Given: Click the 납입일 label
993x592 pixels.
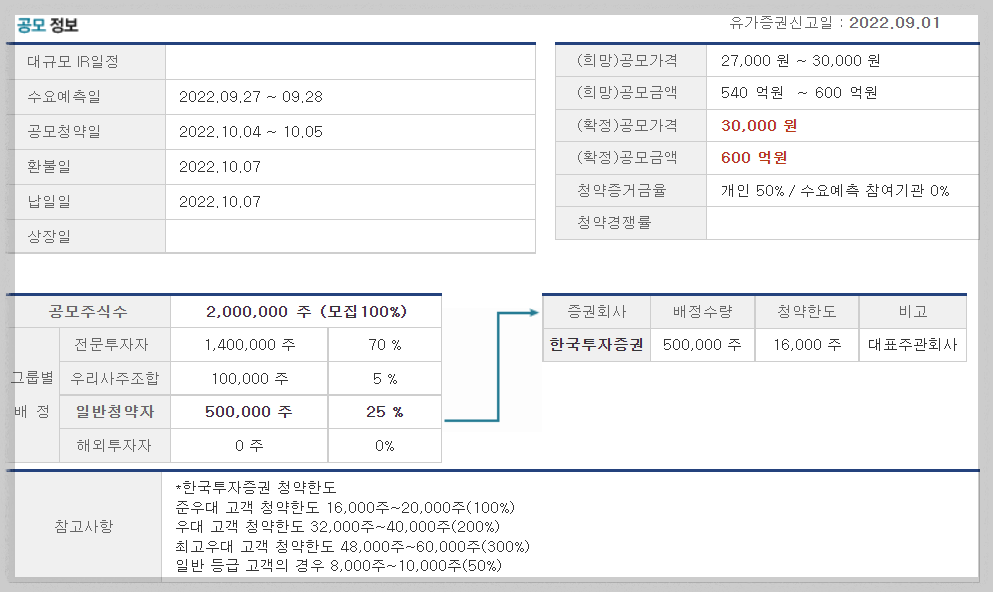Looking at the screenshot, I should point(49,201).
